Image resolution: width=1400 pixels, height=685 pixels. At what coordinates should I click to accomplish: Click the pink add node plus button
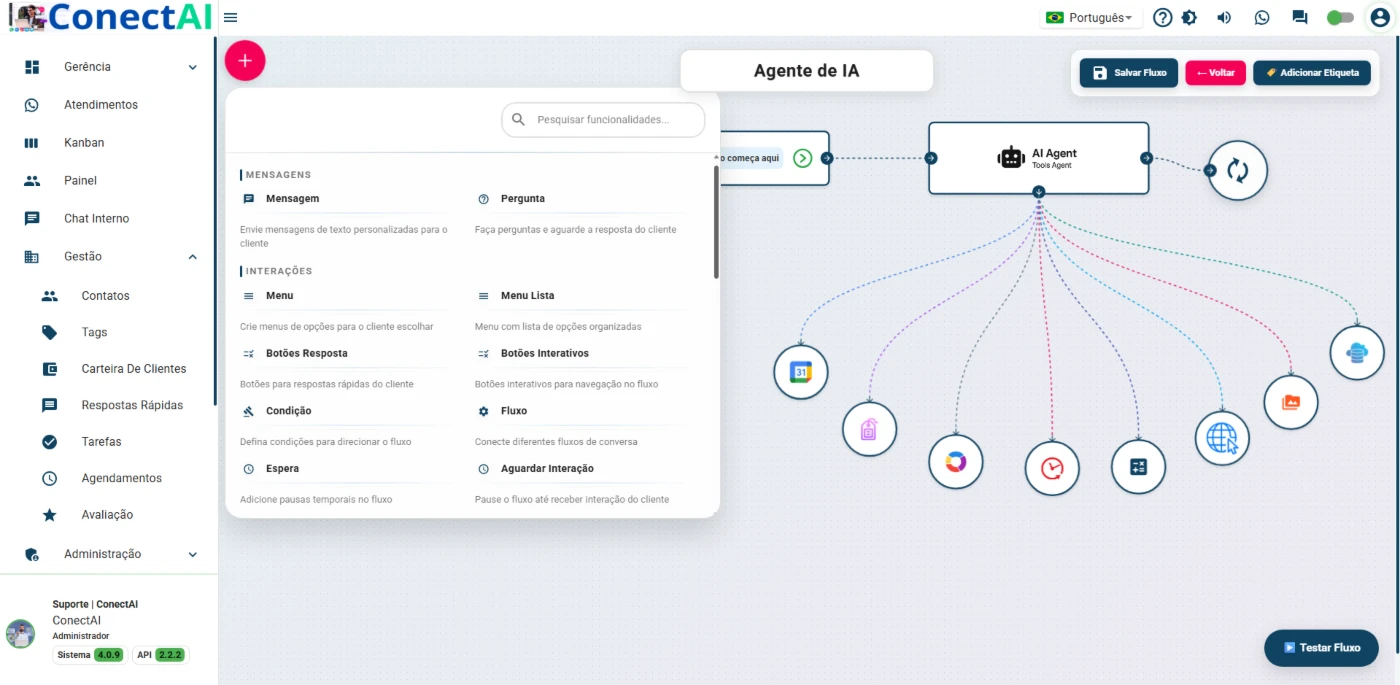245,61
